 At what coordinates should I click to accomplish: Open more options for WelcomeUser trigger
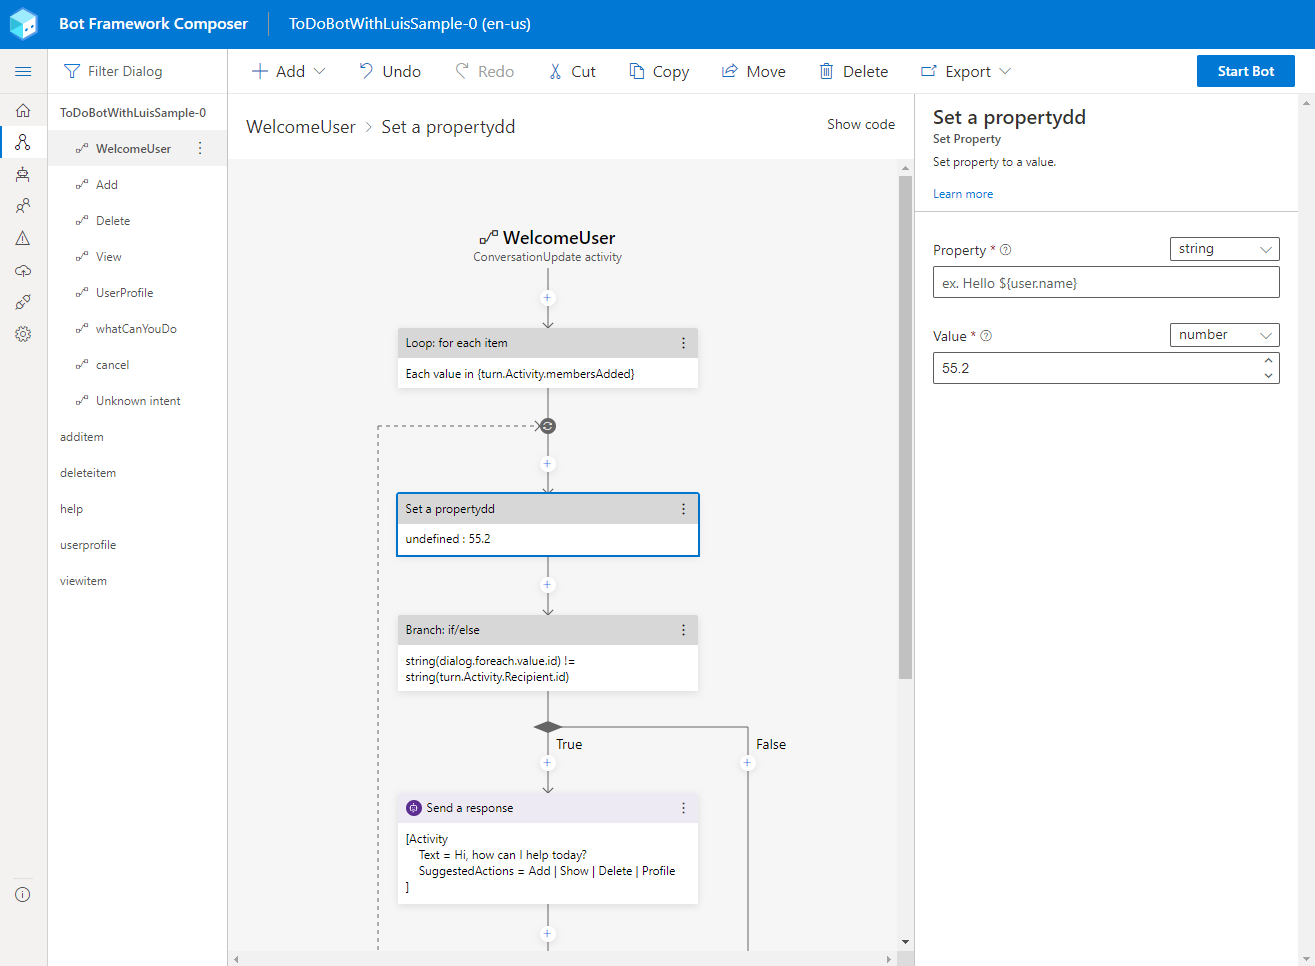click(x=200, y=148)
